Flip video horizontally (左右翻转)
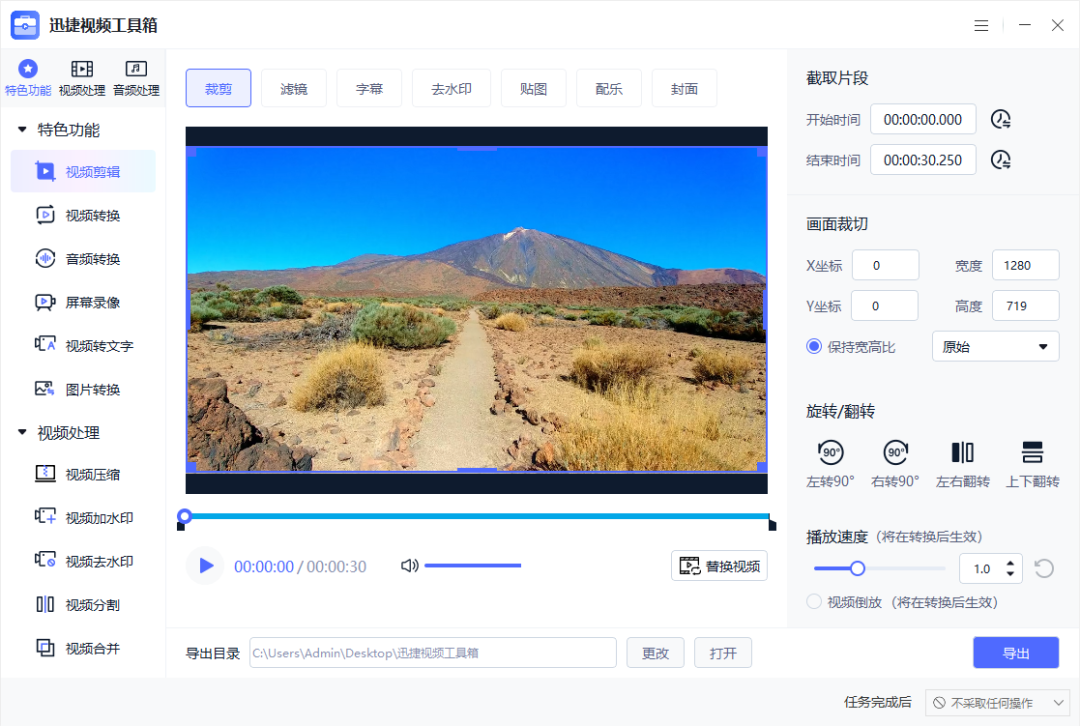Screen dimensions: 1080x726 coord(963,464)
